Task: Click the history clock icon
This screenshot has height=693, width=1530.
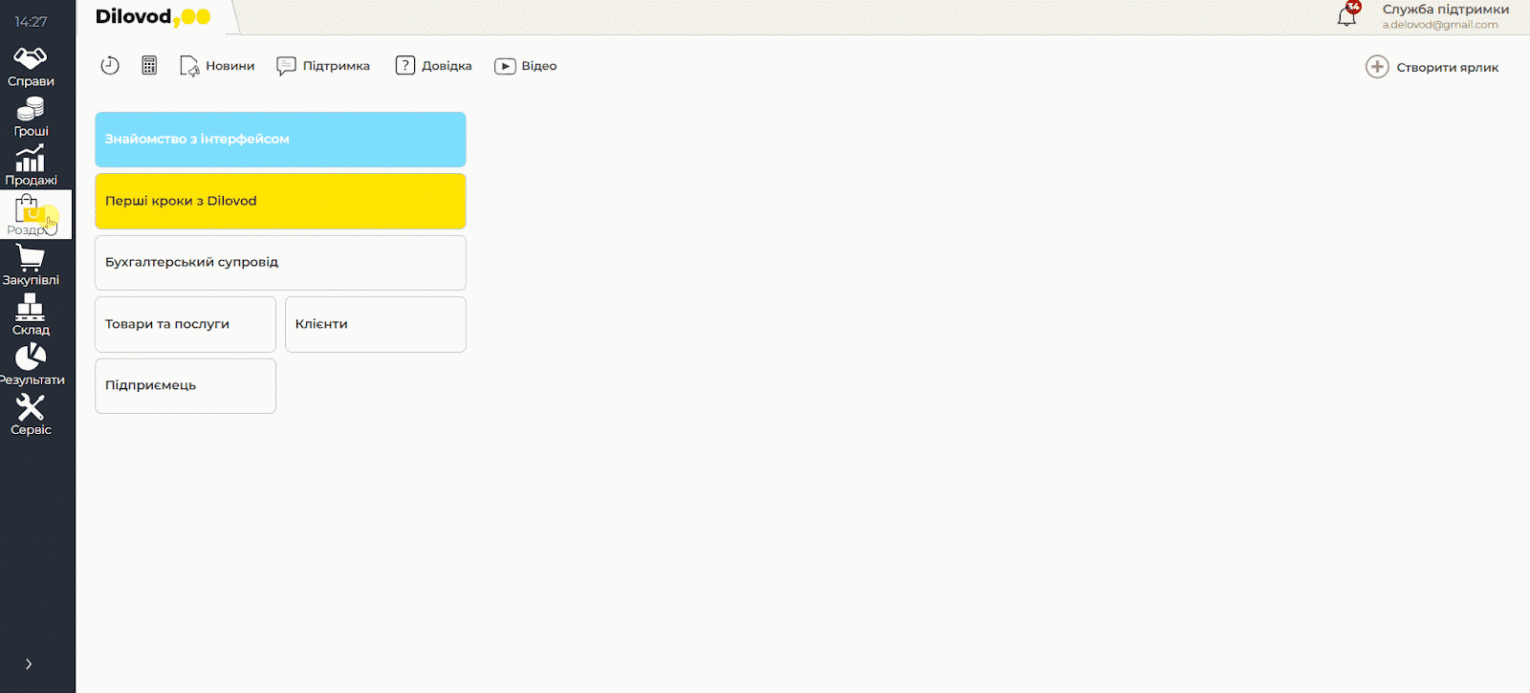Action: coord(110,66)
